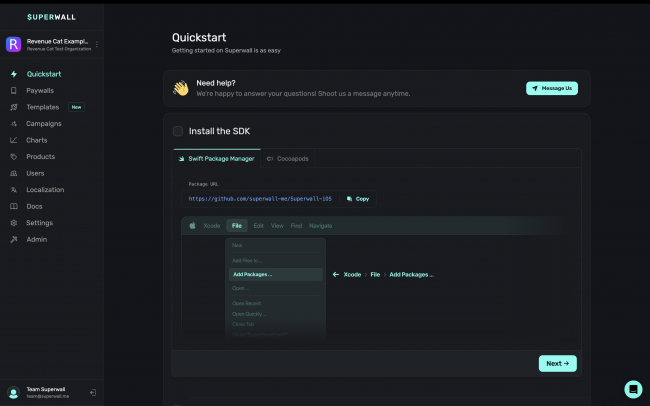Screen dimensions: 650x406
Task: Open Users via its people icon
Action: (14, 173)
